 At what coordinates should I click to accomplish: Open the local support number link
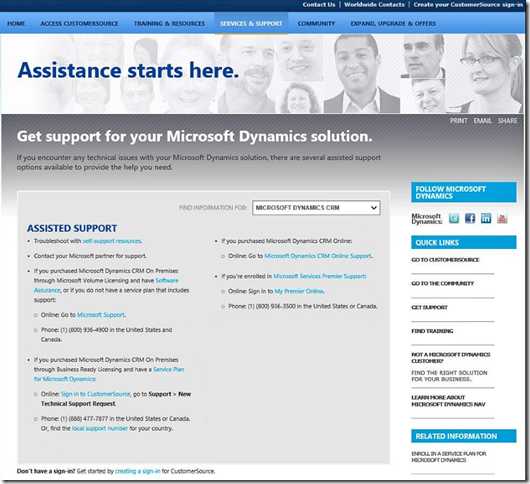100,429
